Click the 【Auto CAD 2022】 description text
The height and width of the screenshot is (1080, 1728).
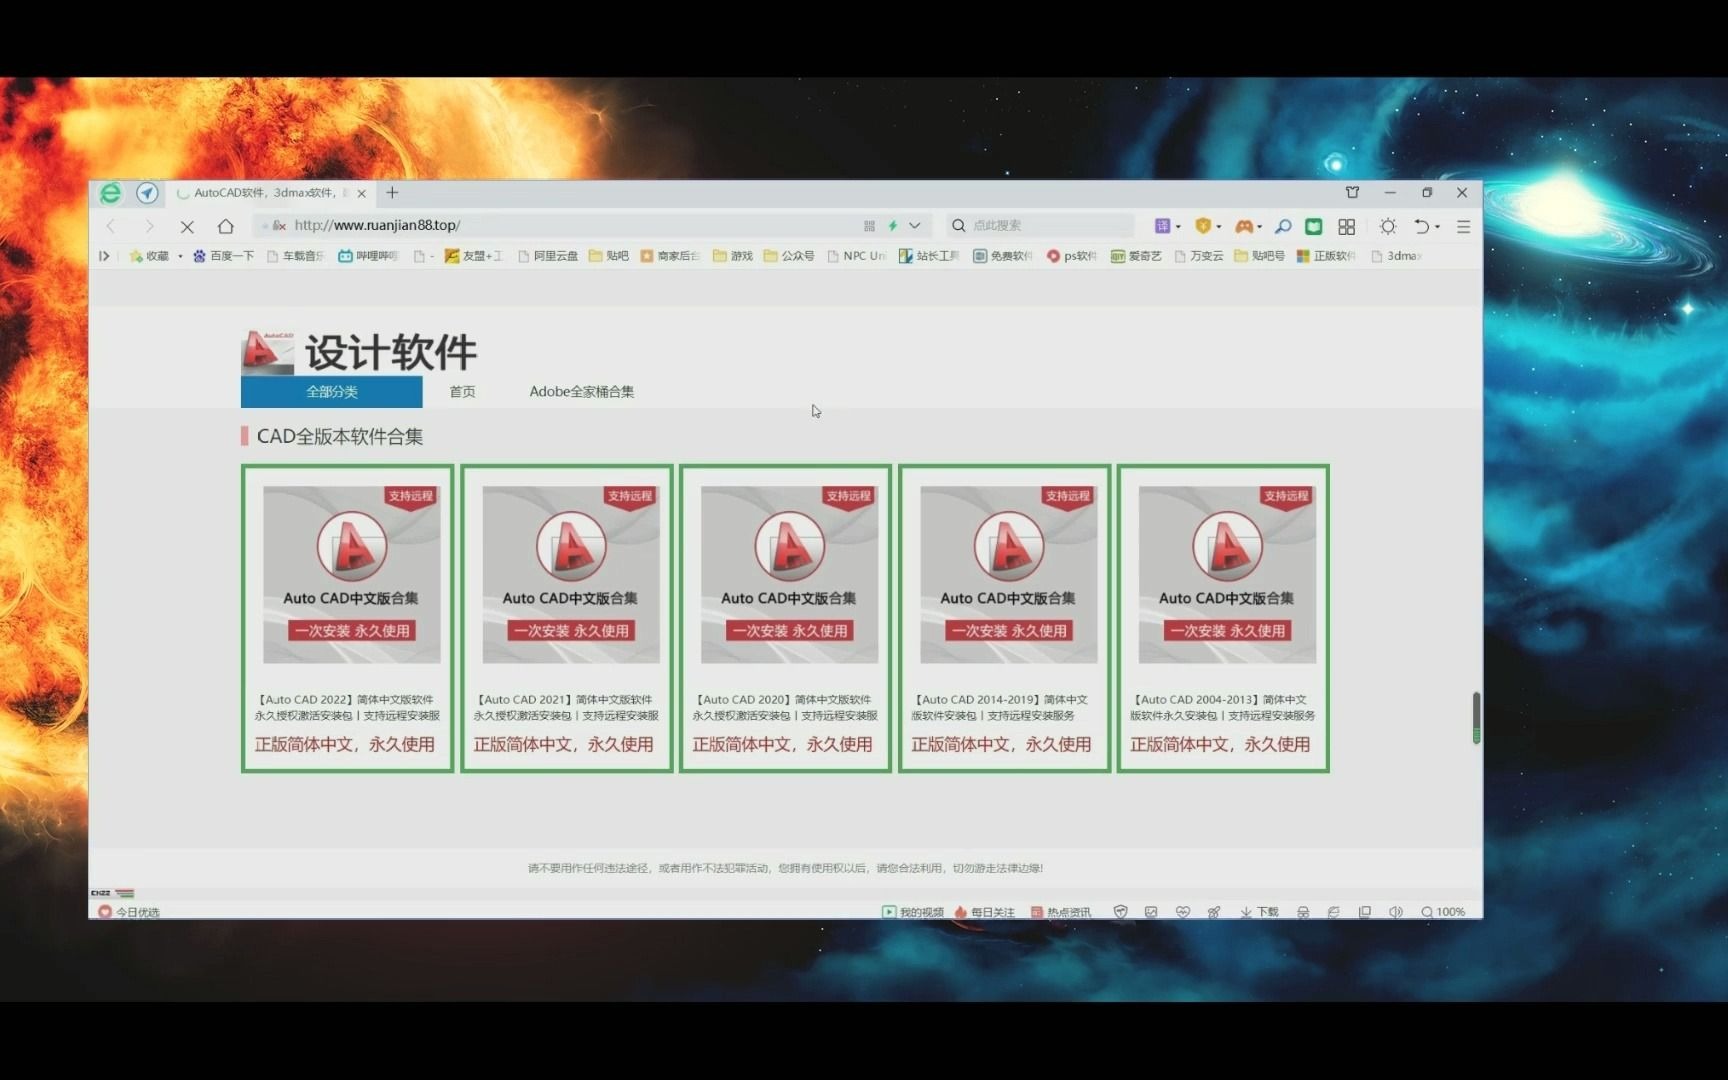347,708
